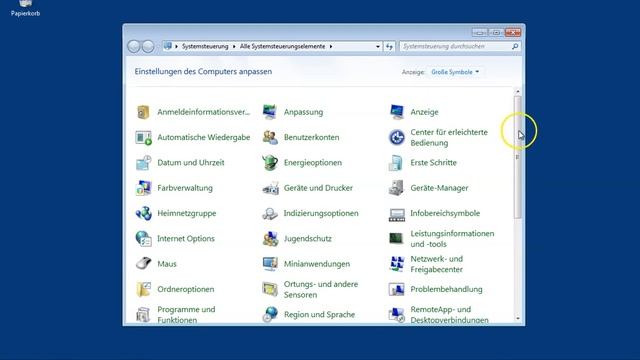Open the Problembehandlung link
The width and height of the screenshot is (640, 360).
(x=446, y=289)
